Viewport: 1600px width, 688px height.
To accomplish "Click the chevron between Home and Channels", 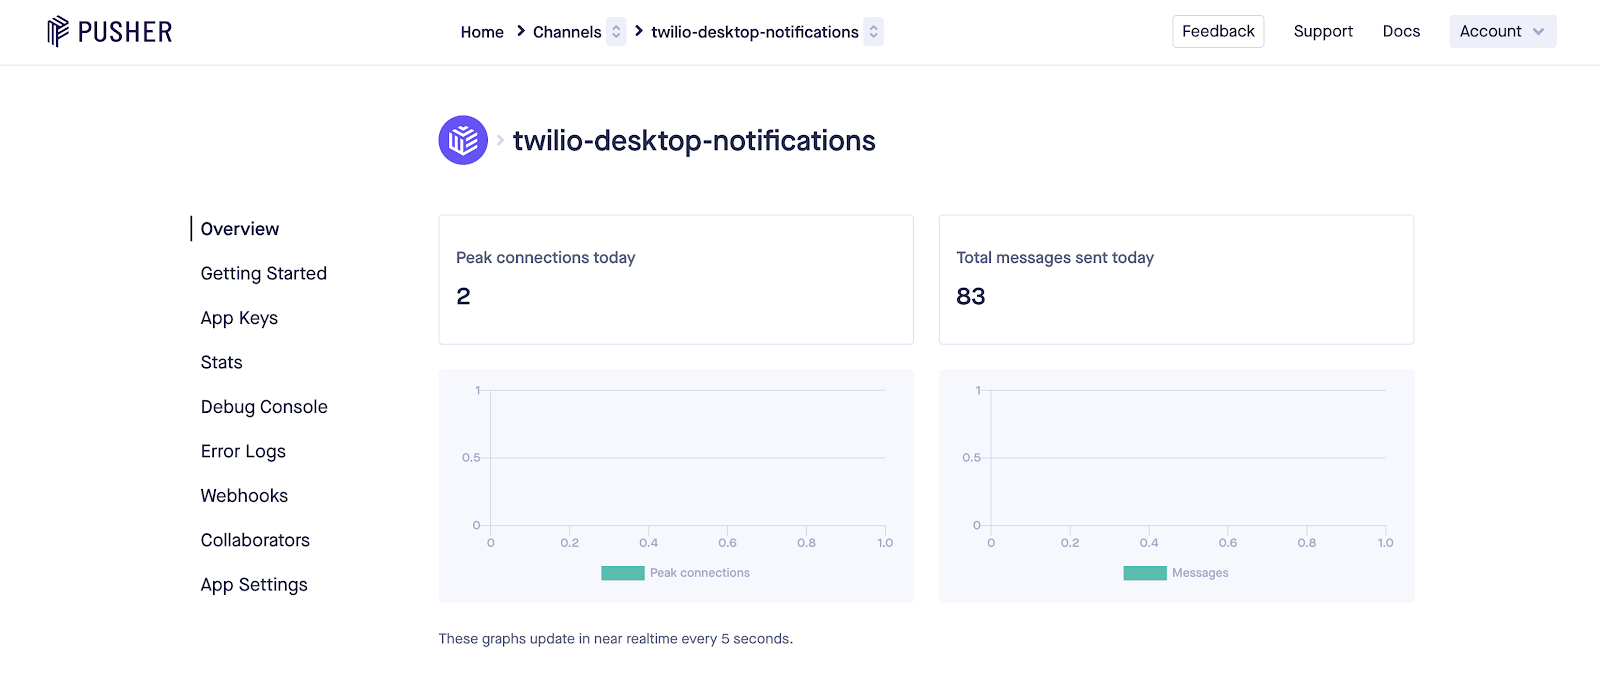I will coord(520,31).
